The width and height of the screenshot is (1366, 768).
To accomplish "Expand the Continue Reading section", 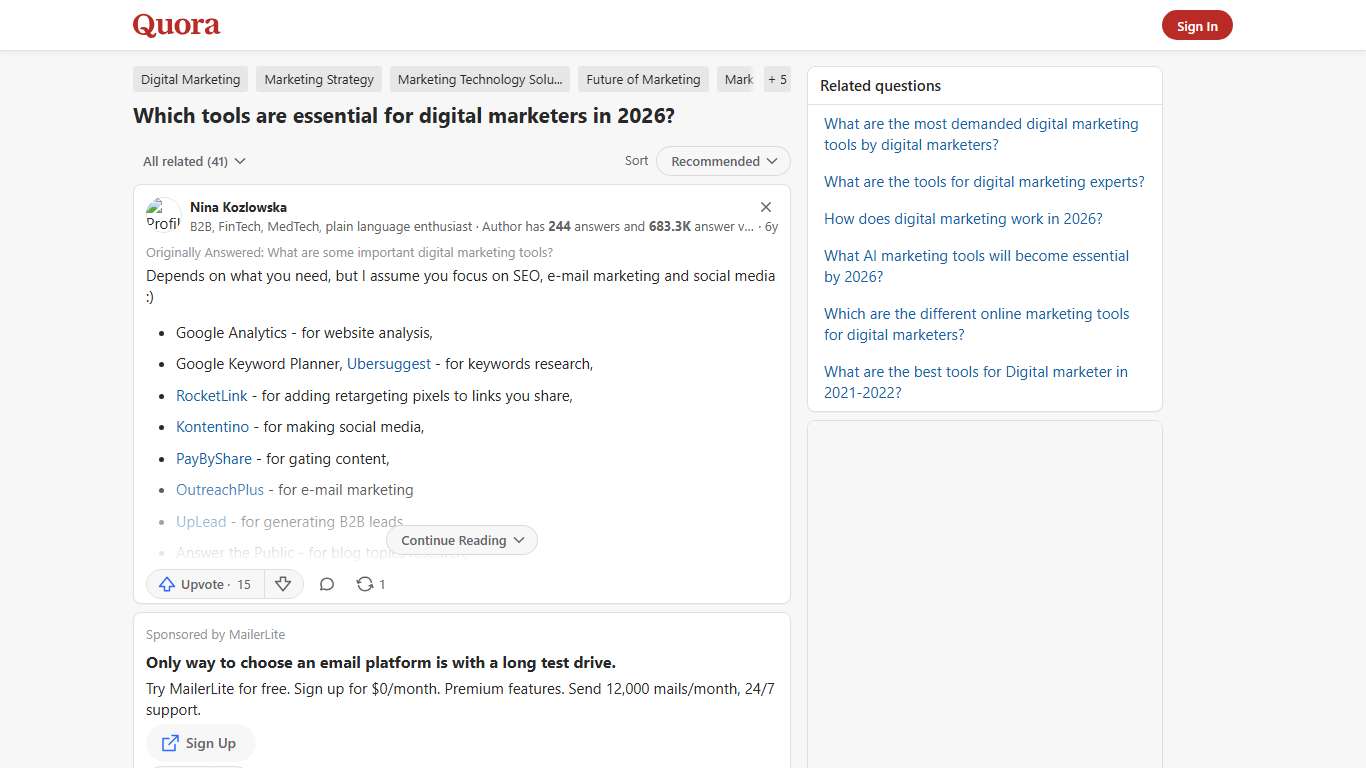I will tap(462, 539).
